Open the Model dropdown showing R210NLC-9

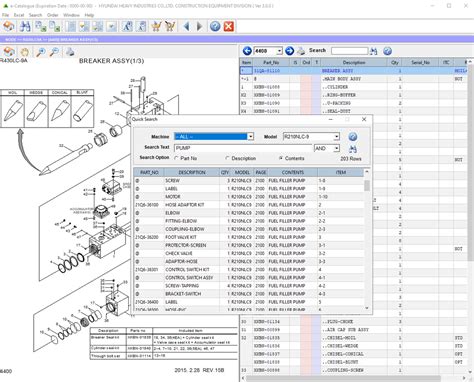336,137
